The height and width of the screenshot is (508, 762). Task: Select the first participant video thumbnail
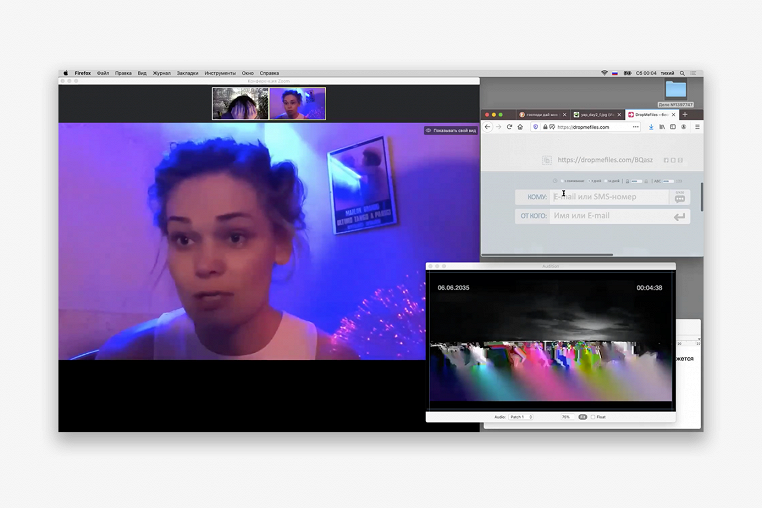click(x=240, y=104)
